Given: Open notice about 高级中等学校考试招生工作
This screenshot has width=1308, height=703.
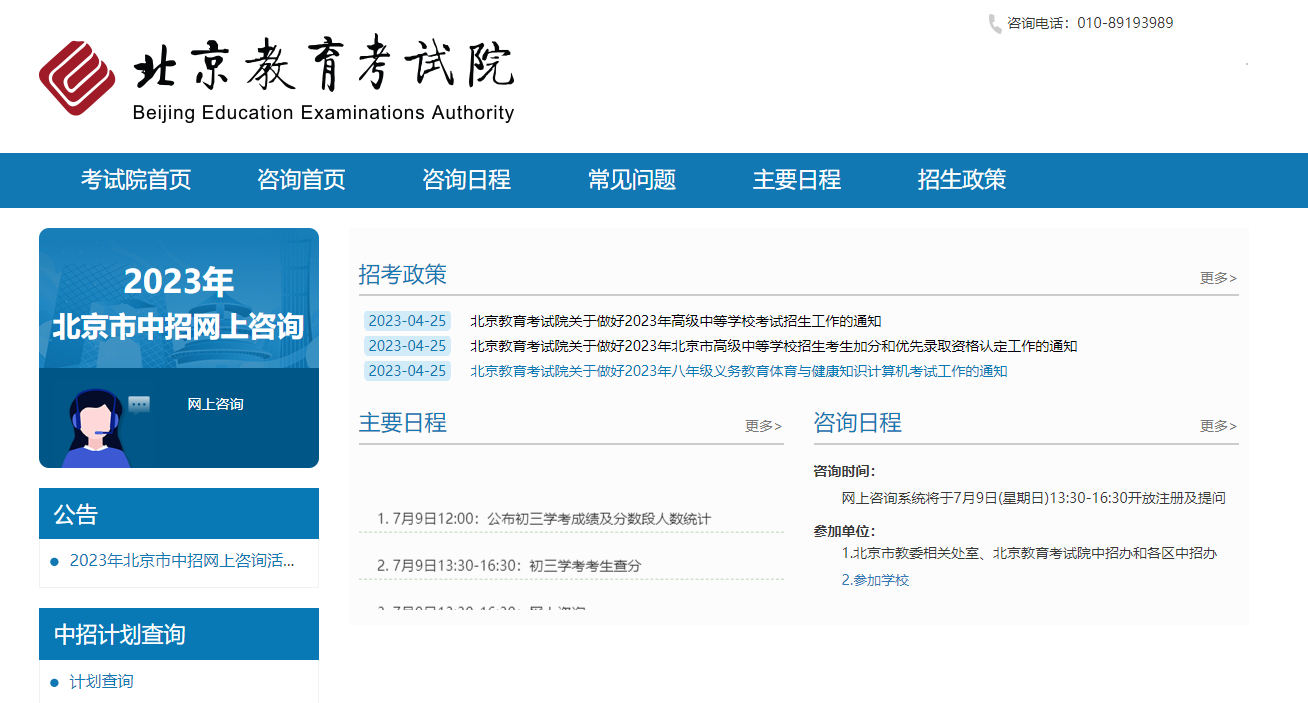Looking at the screenshot, I should 676,321.
